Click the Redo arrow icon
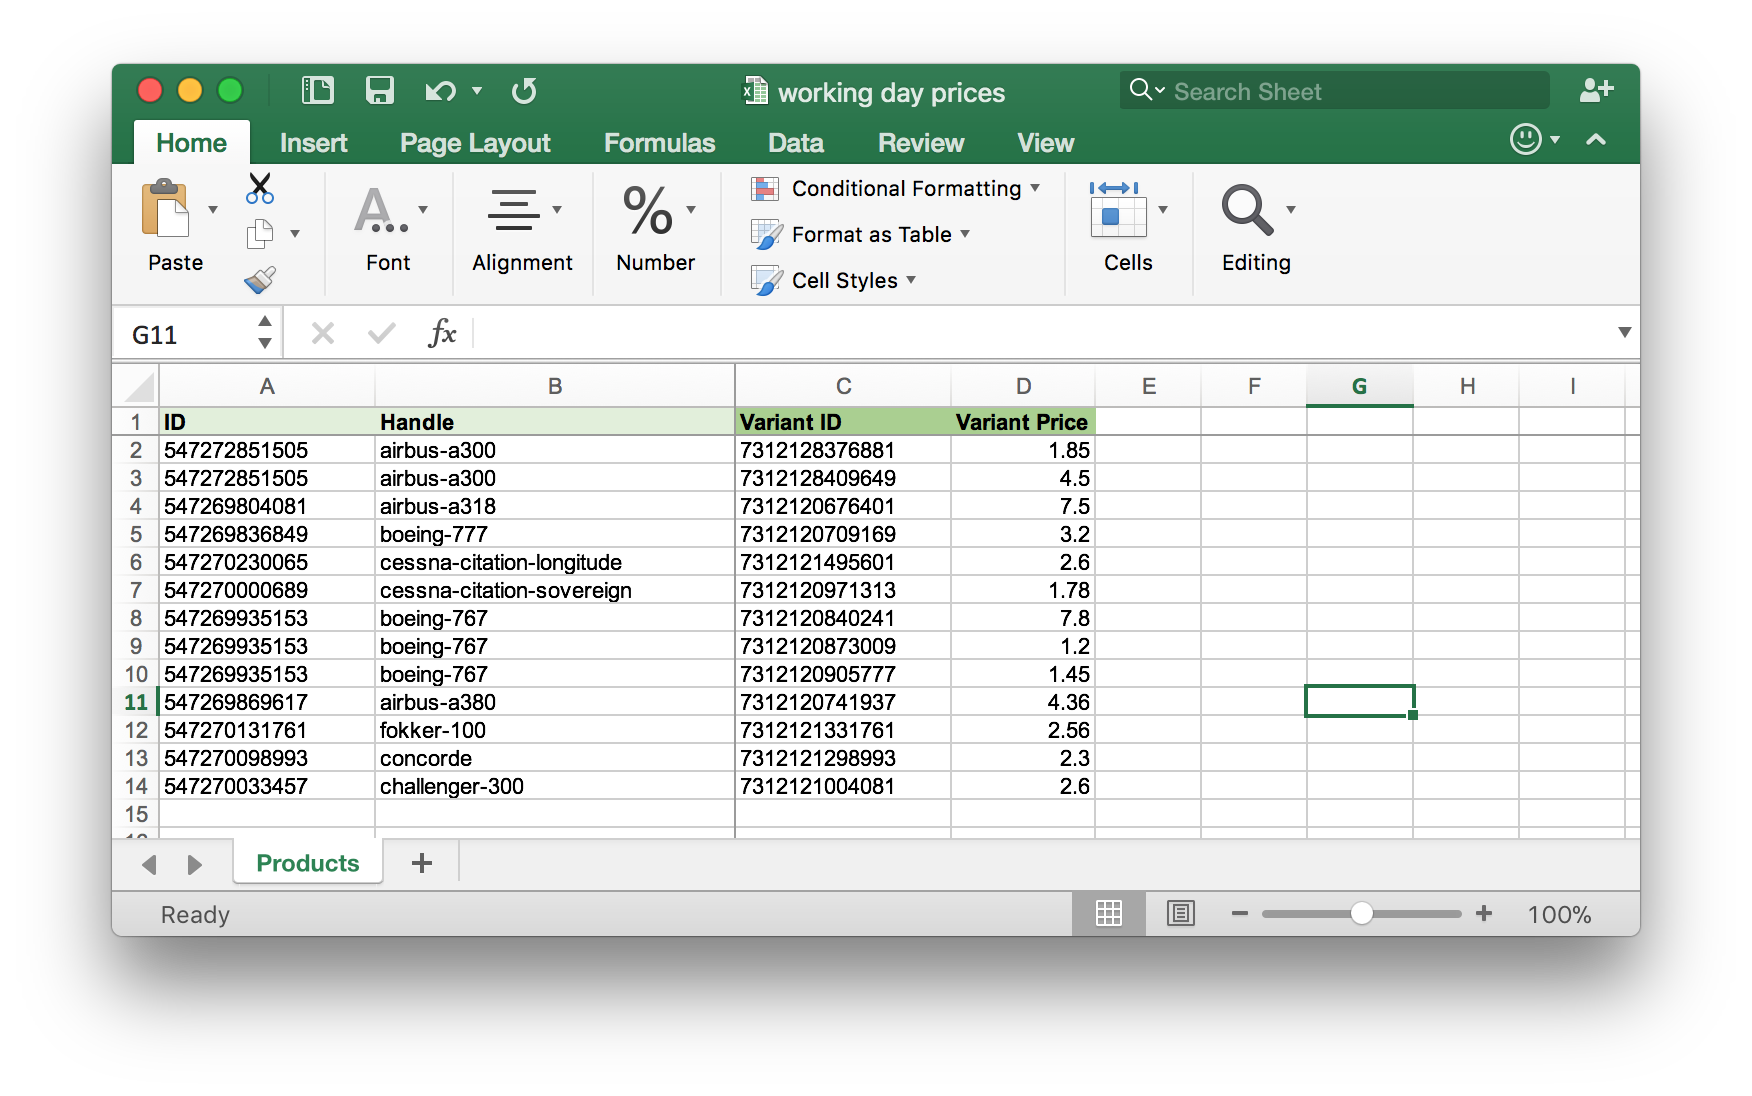The width and height of the screenshot is (1752, 1096). click(524, 91)
